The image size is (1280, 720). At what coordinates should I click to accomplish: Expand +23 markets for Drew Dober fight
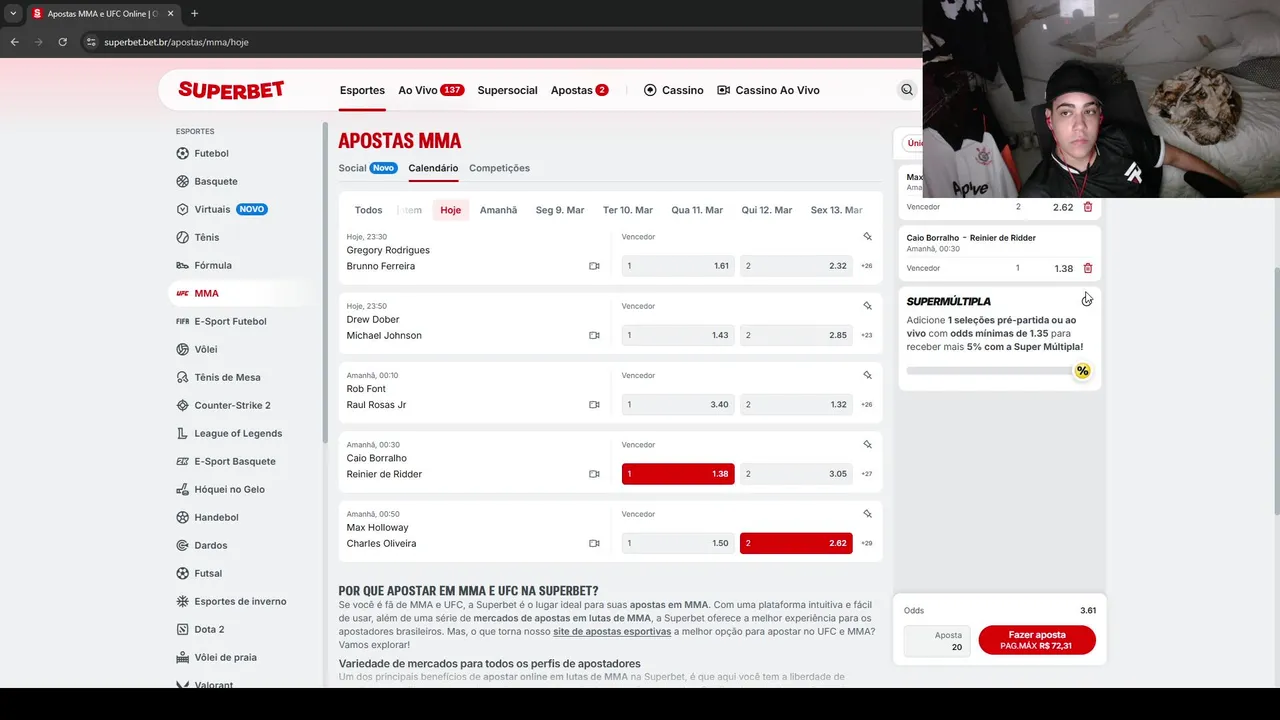point(867,335)
